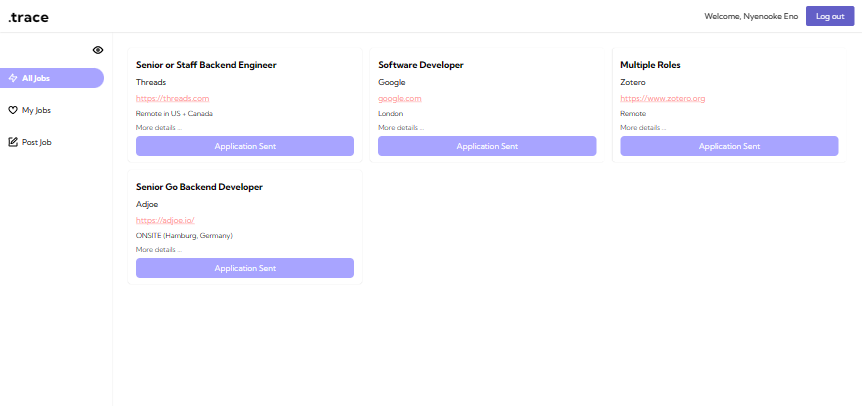This screenshot has width=863, height=406.
Task: Click Application Sent on Zotero job card
Action: pos(729,146)
